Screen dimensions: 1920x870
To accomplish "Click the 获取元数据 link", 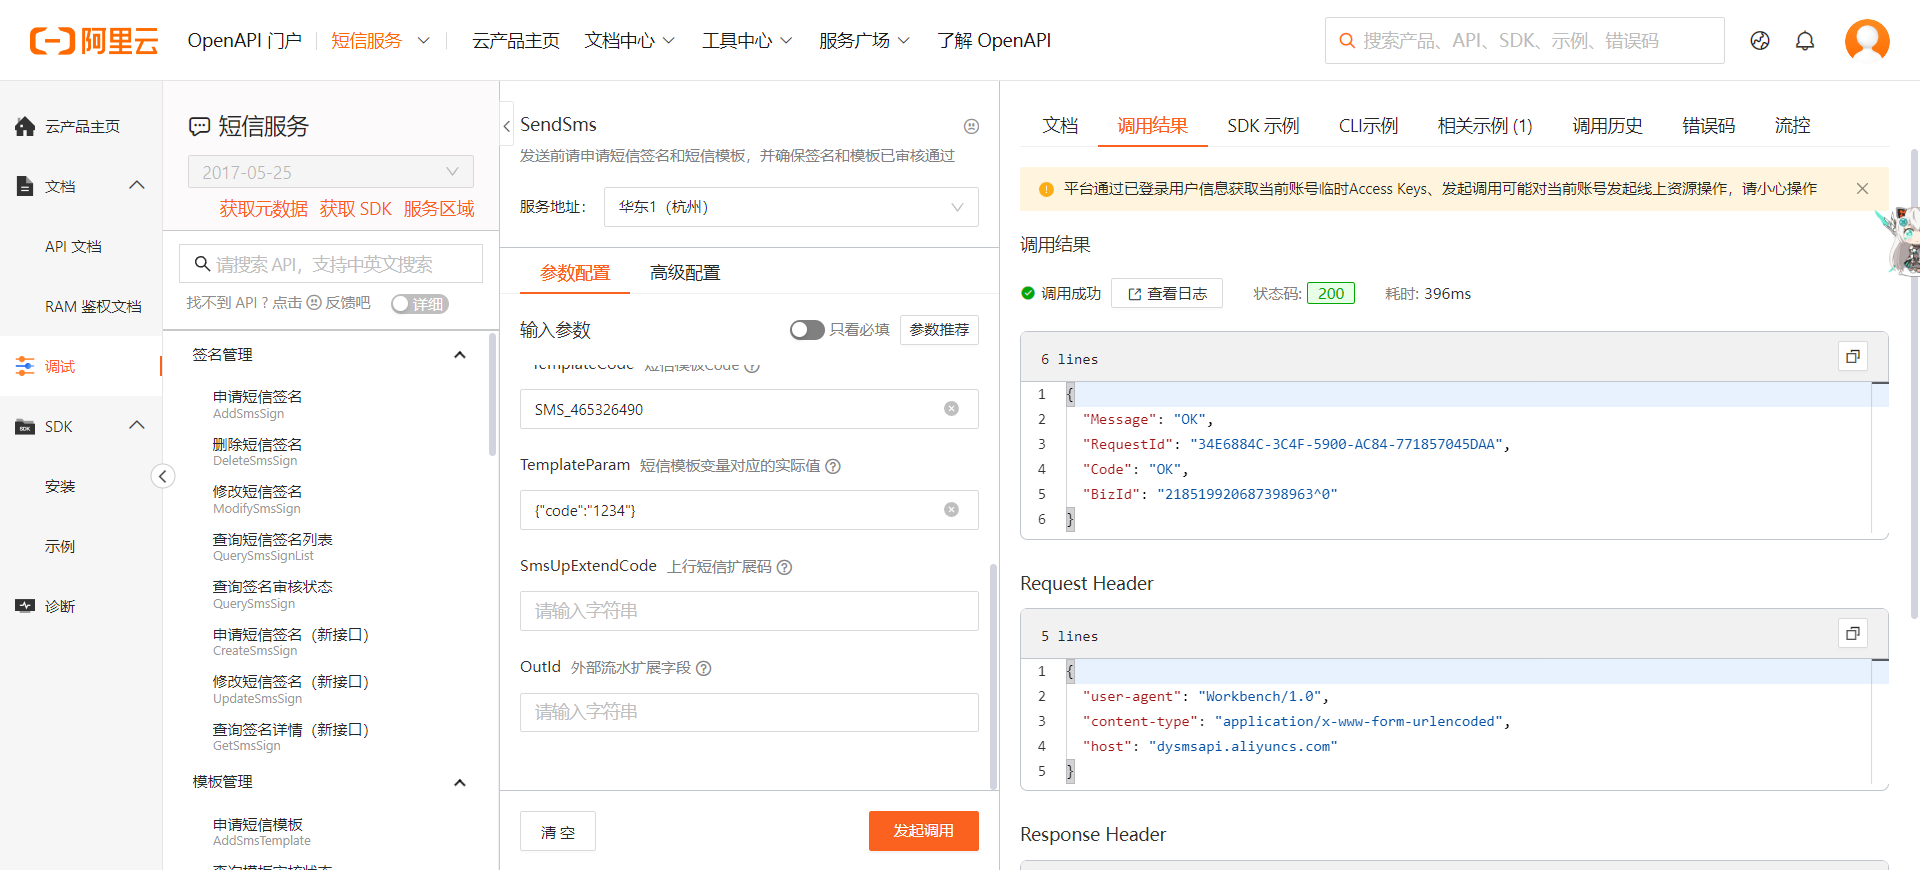I will coord(264,209).
